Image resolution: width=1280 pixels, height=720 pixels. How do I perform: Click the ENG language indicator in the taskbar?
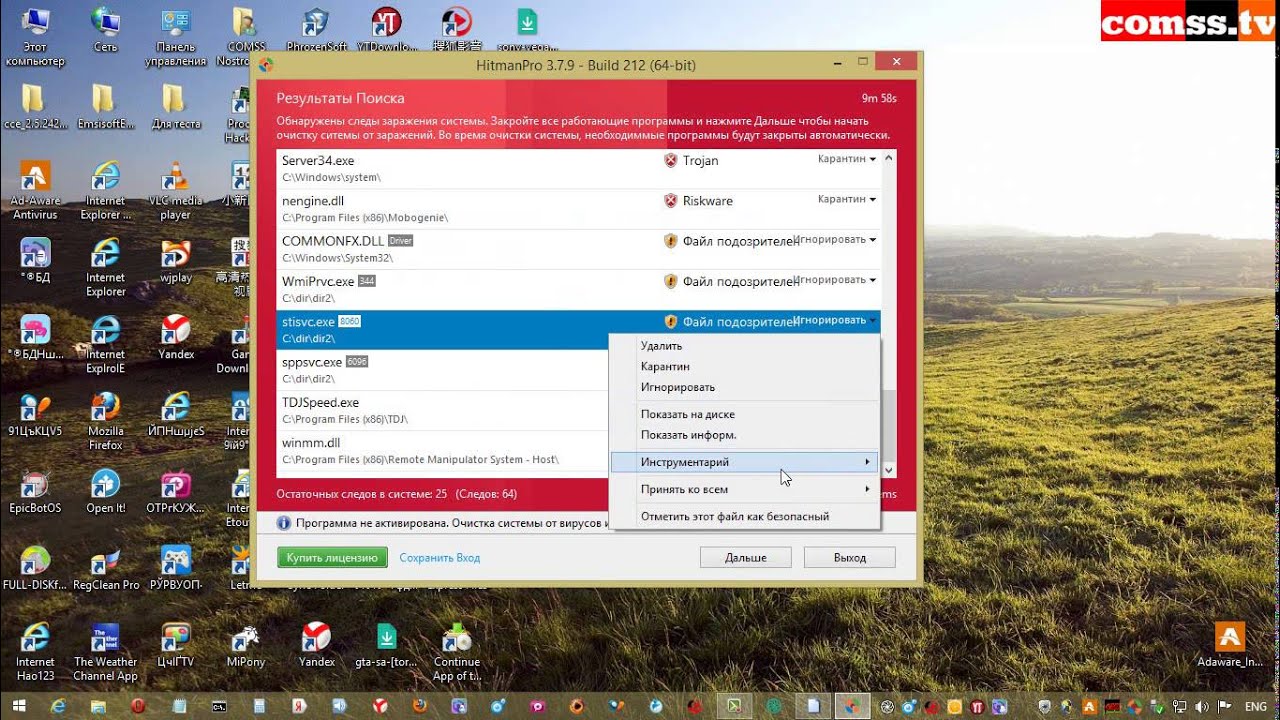coord(1255,707)
